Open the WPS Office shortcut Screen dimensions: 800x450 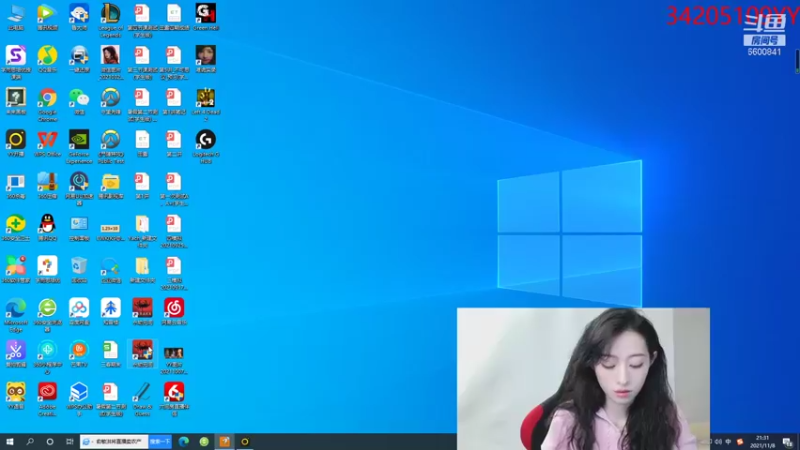click(x=47, y=143)
